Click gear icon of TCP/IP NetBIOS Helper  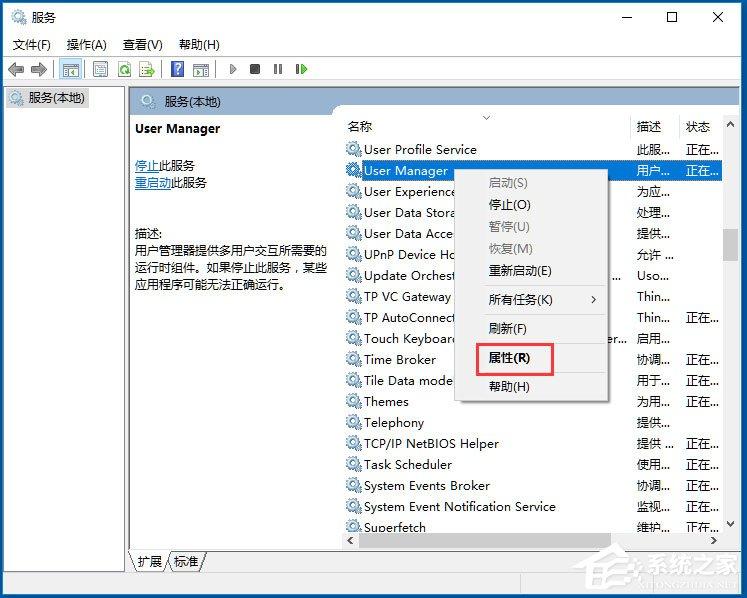point(353,443)
